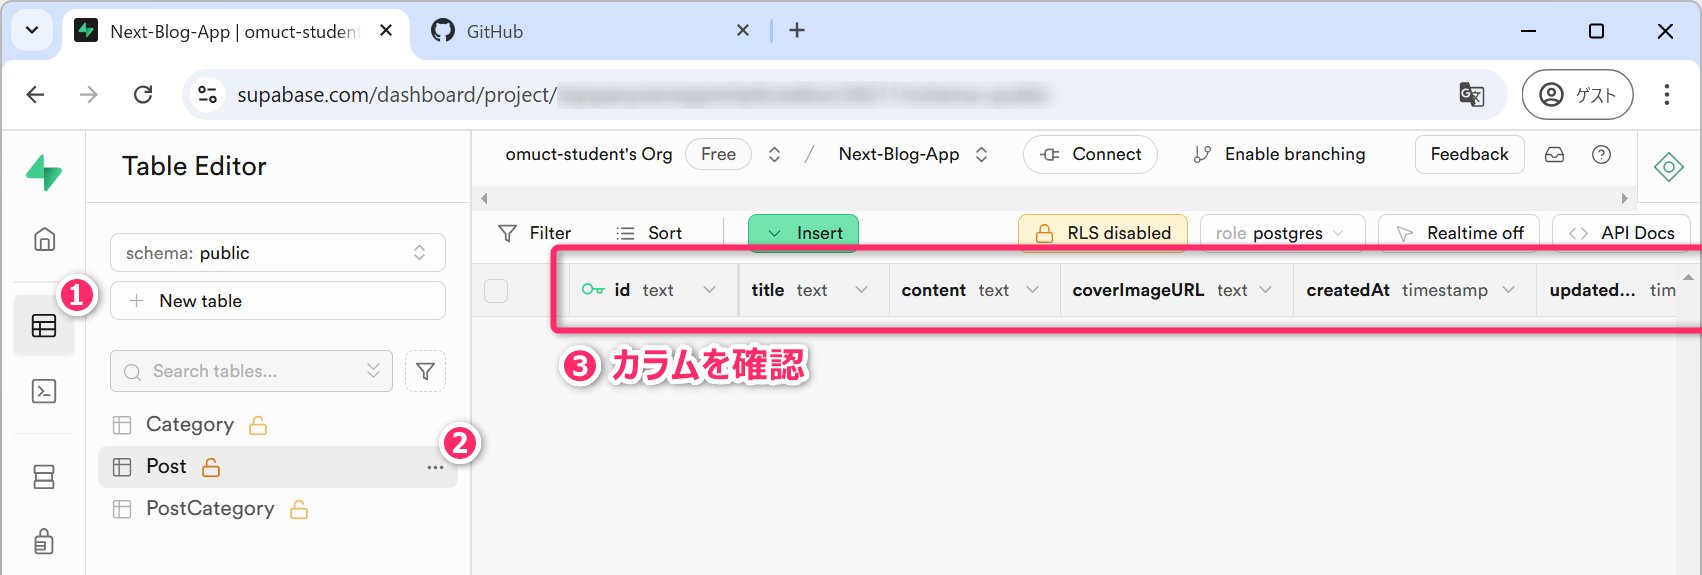Expand the title column dropdown arrow
The image size is (1702, 575).
pos(861,290)
